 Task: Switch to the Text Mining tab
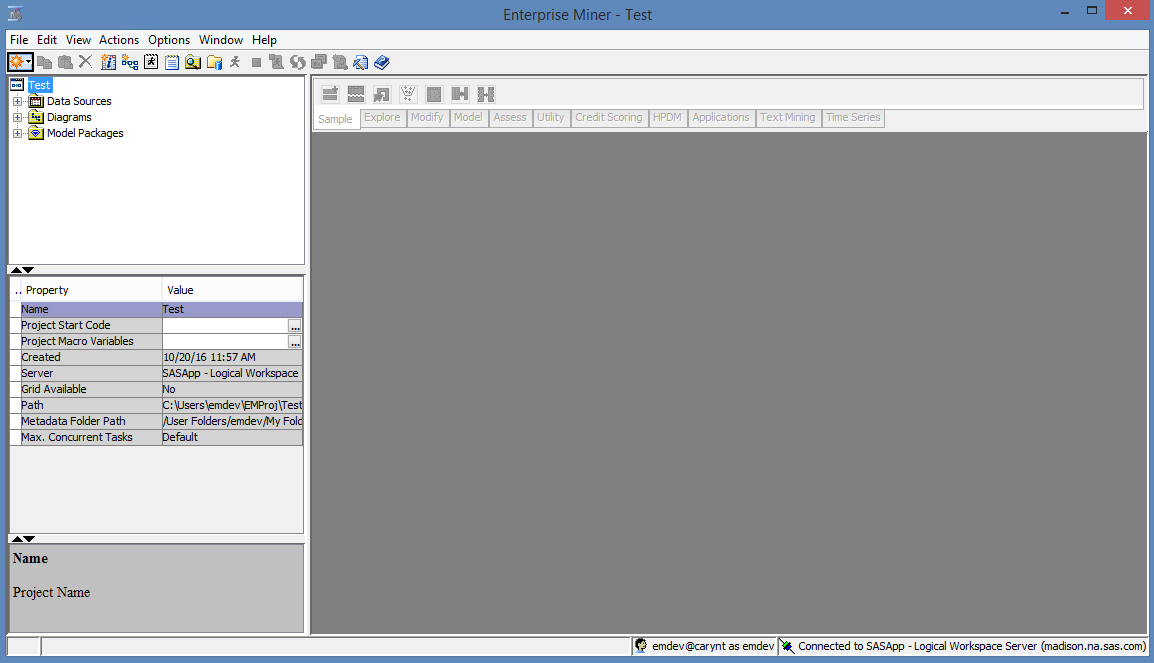pyautogui.click(x=787, y=117)
